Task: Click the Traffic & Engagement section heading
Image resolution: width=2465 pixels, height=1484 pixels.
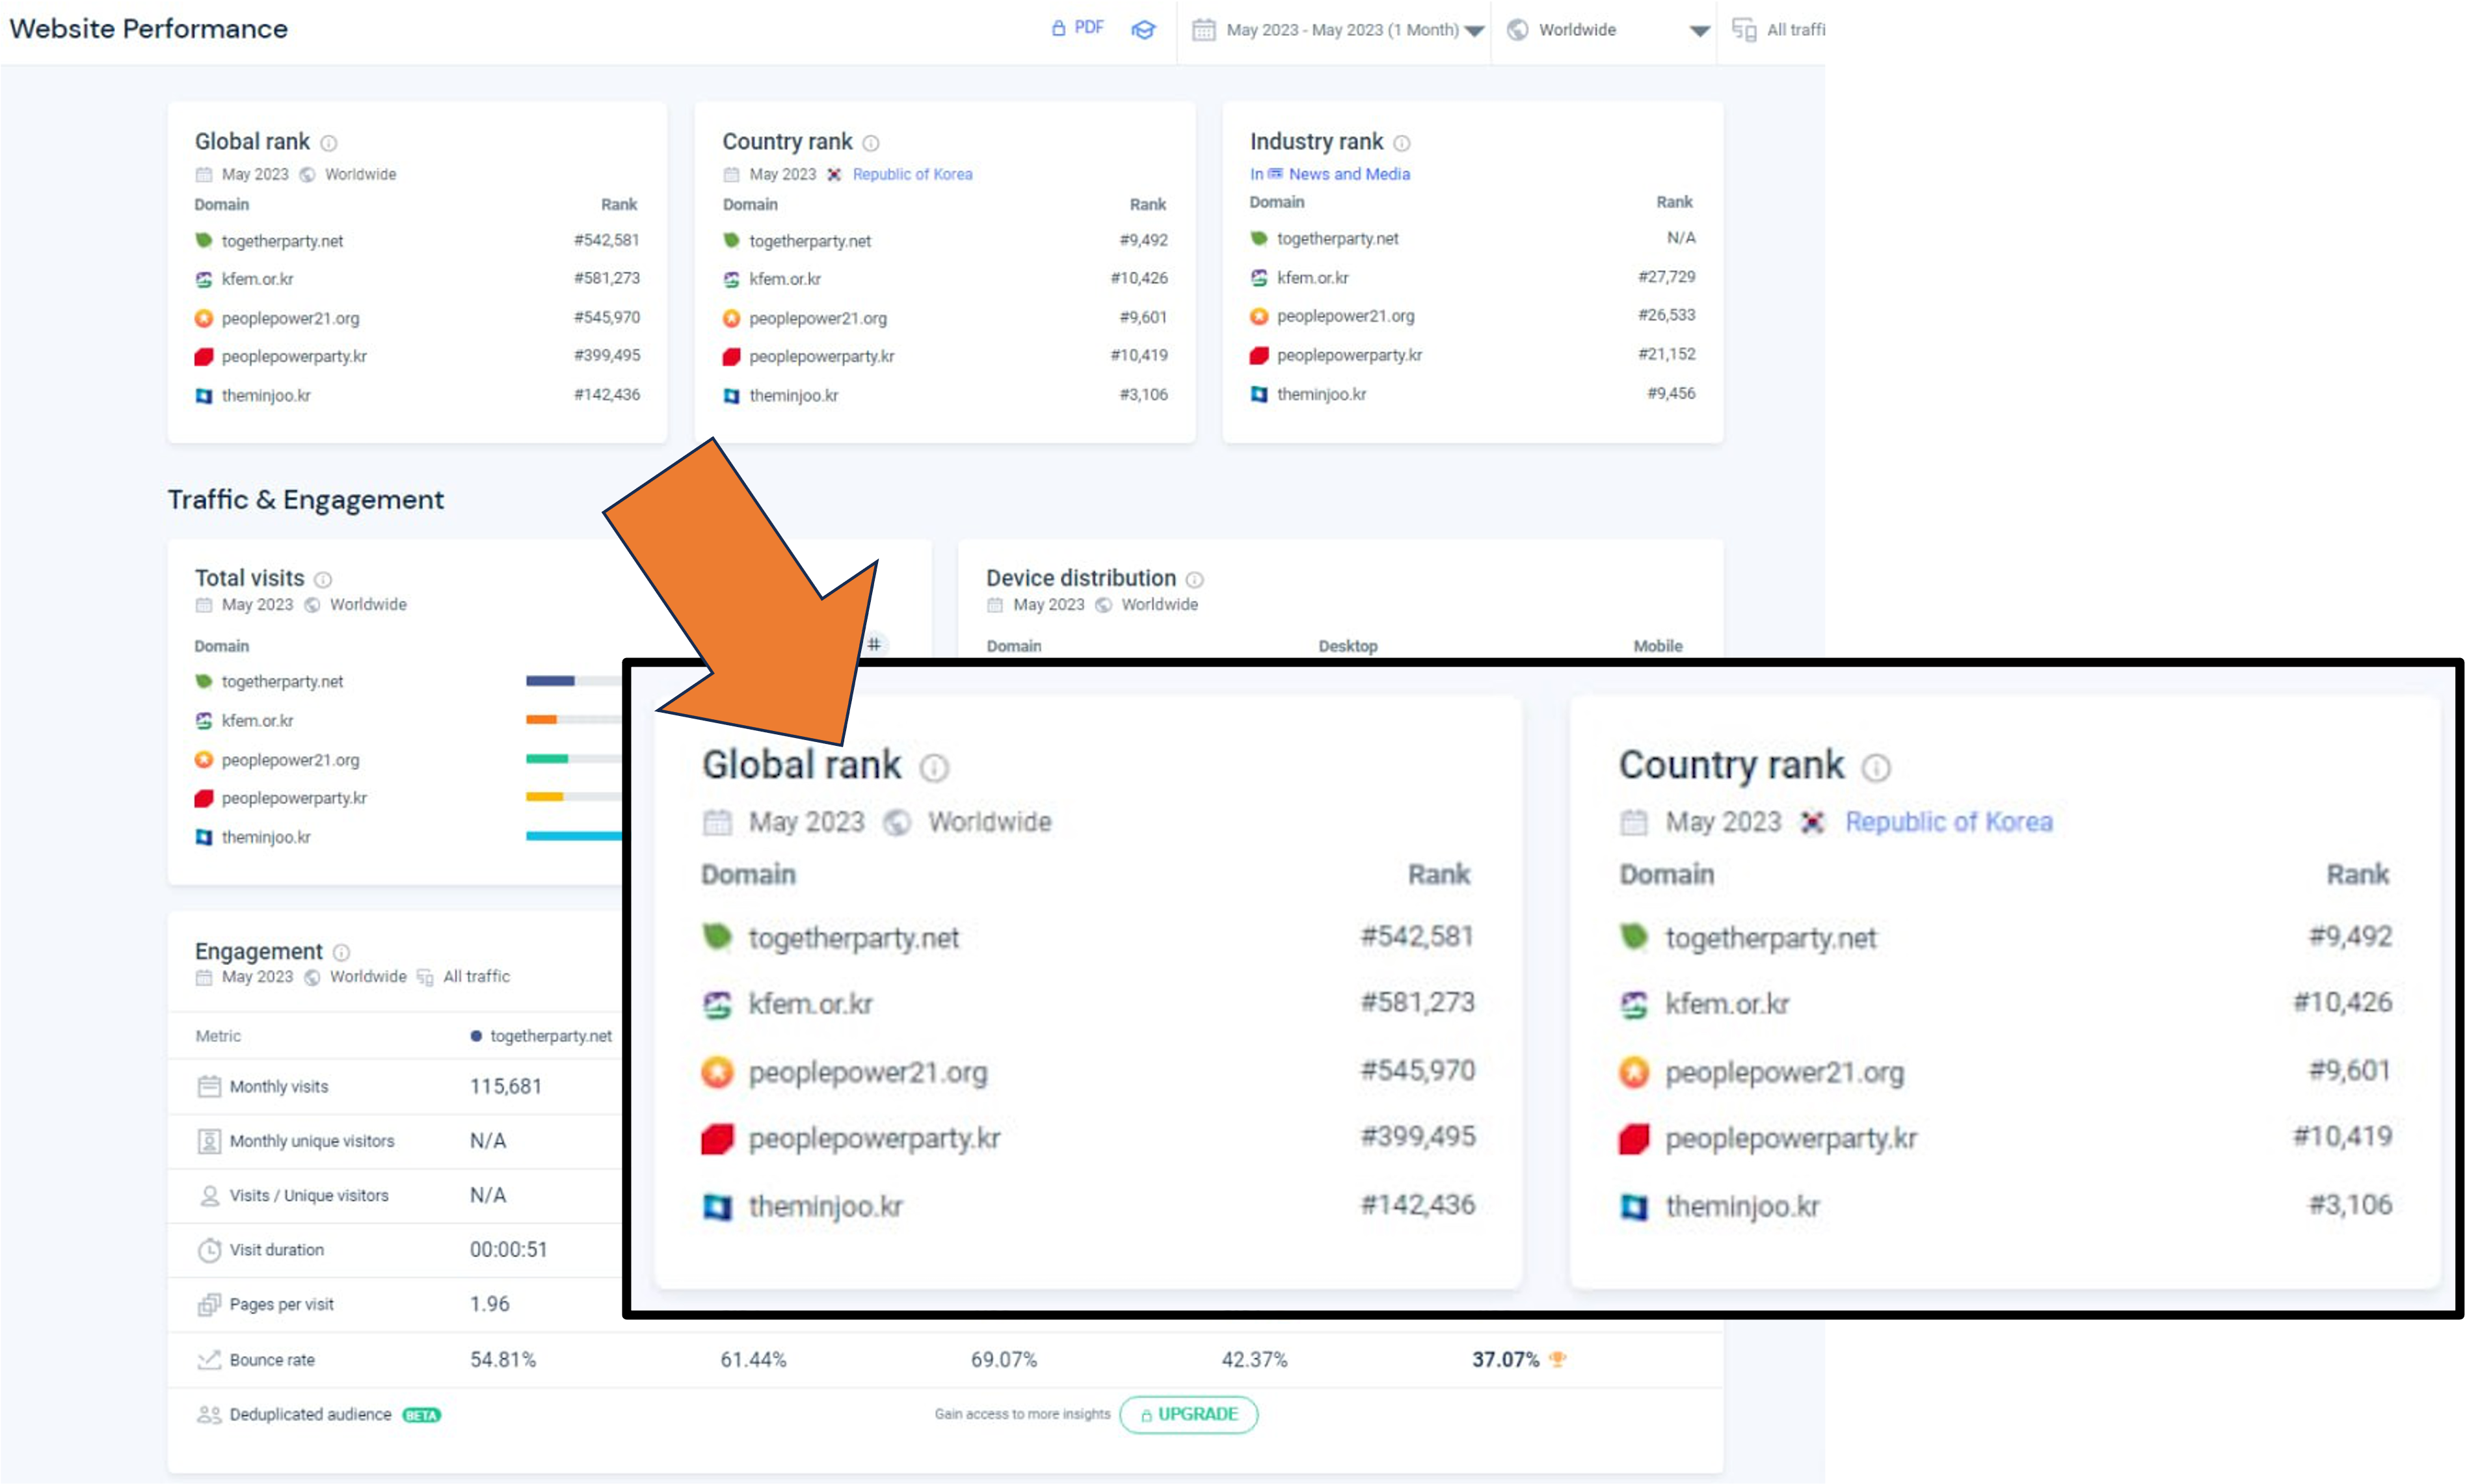Action: (x=305, y=499)
